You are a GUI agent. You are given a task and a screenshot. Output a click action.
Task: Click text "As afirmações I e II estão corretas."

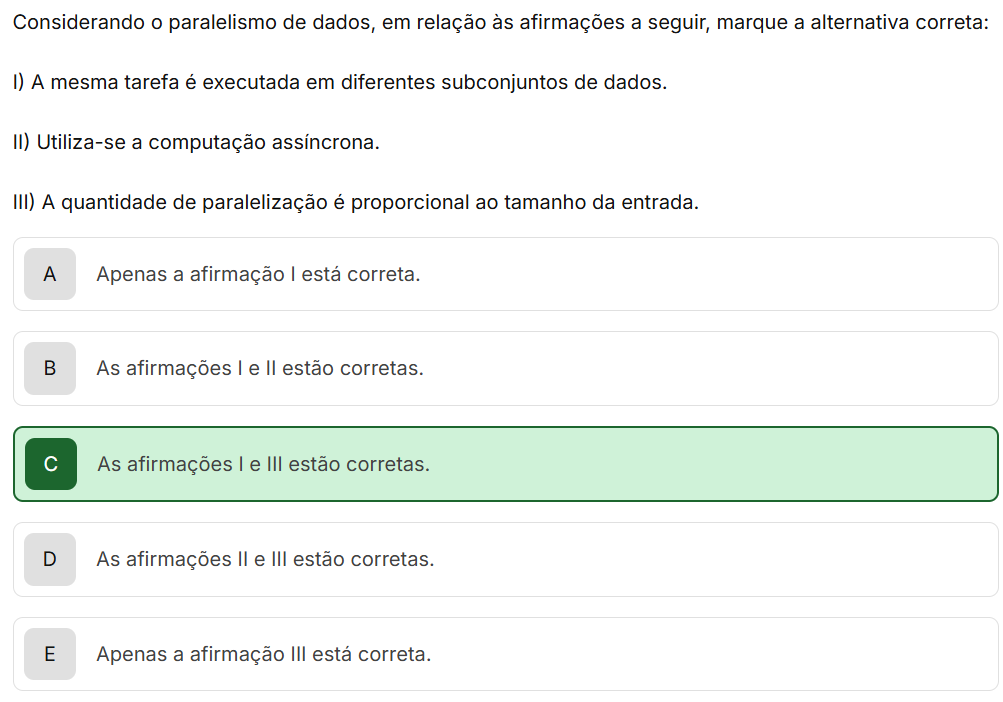pyautogui.click(x=260, y=368)
